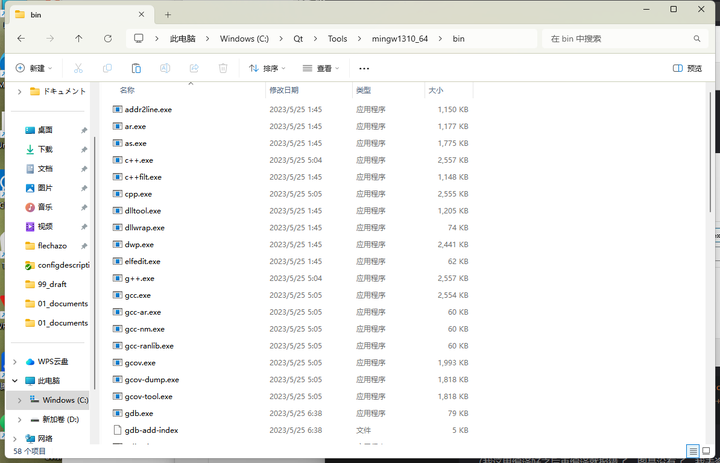Click the search magnifier icon
This screenshot has width=720, height=463.
coord(697,39)
